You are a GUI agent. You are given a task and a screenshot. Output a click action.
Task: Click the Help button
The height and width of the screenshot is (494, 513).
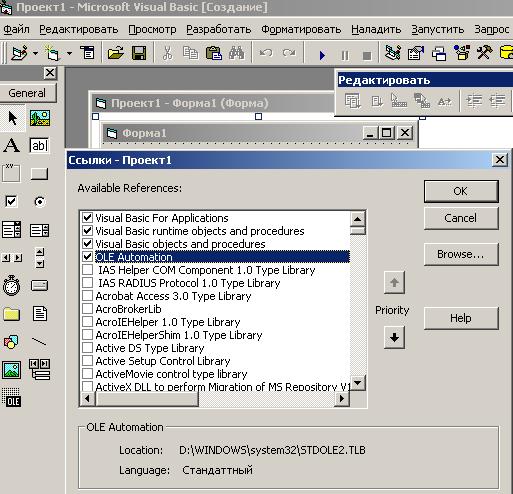pos(461,318)
